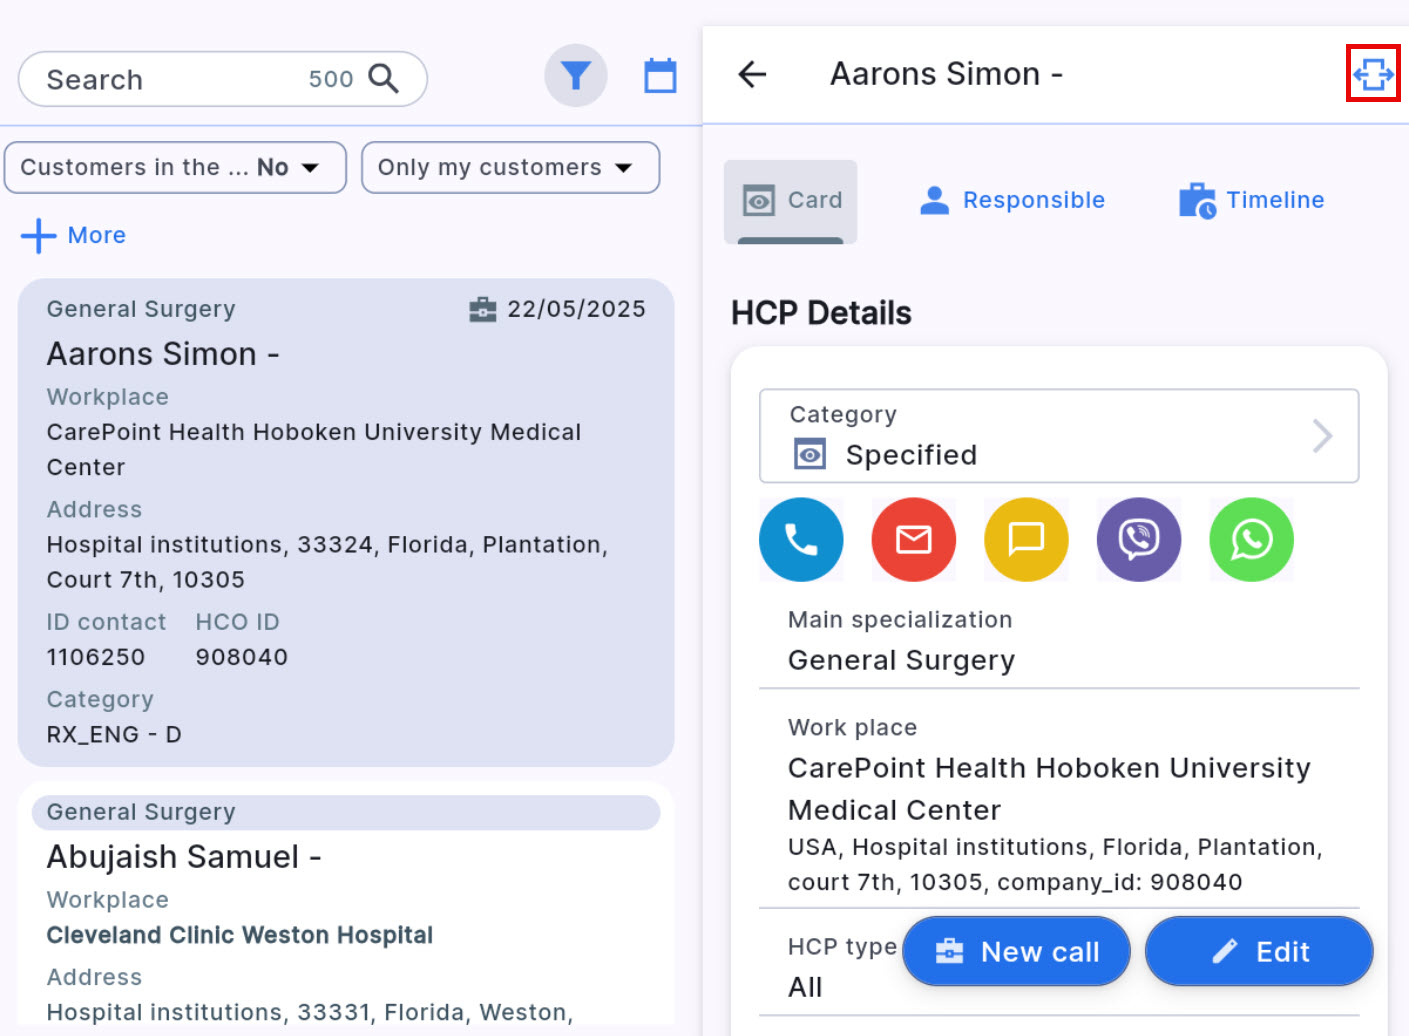Open WhatsApp contact icon
This screenshot has width=1409, height=1036.
pos(1251,540)
